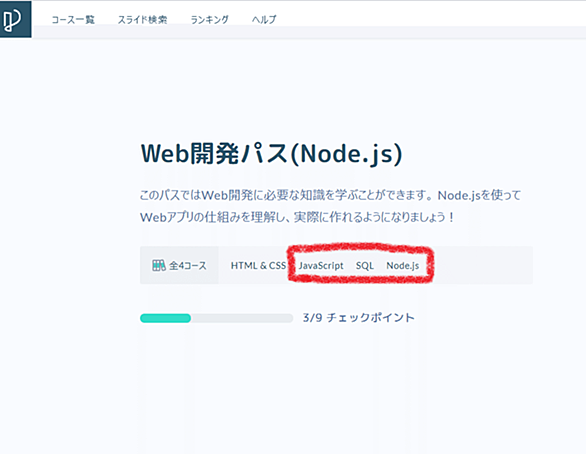The height and width of the screenshot is (454, 586).
Task: Open the SQL course link
Action: [x=365, y=266]
